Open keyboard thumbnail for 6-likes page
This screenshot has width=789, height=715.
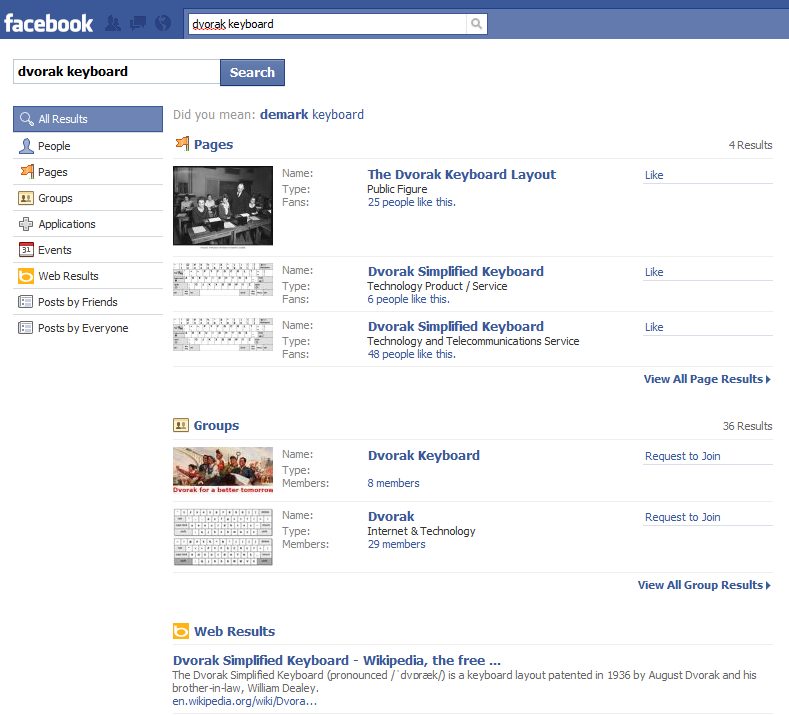(223, 279)
